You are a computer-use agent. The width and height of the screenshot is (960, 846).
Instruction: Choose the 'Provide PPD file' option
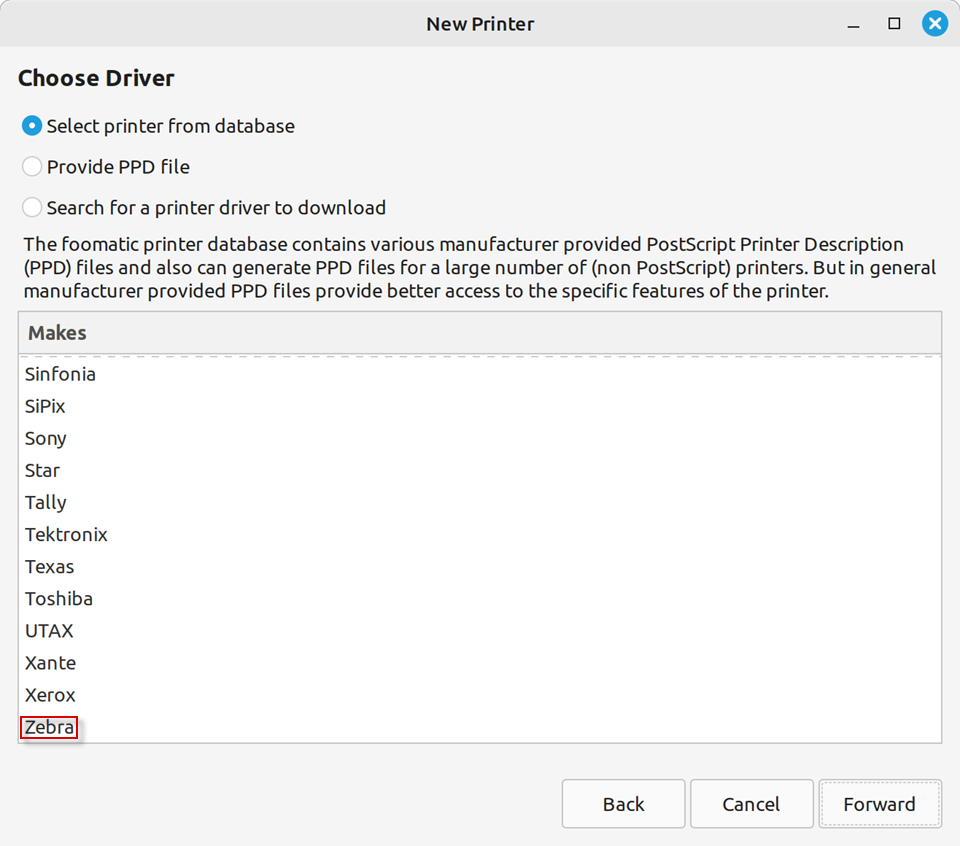pyautogui.click(x=32, y=167)
